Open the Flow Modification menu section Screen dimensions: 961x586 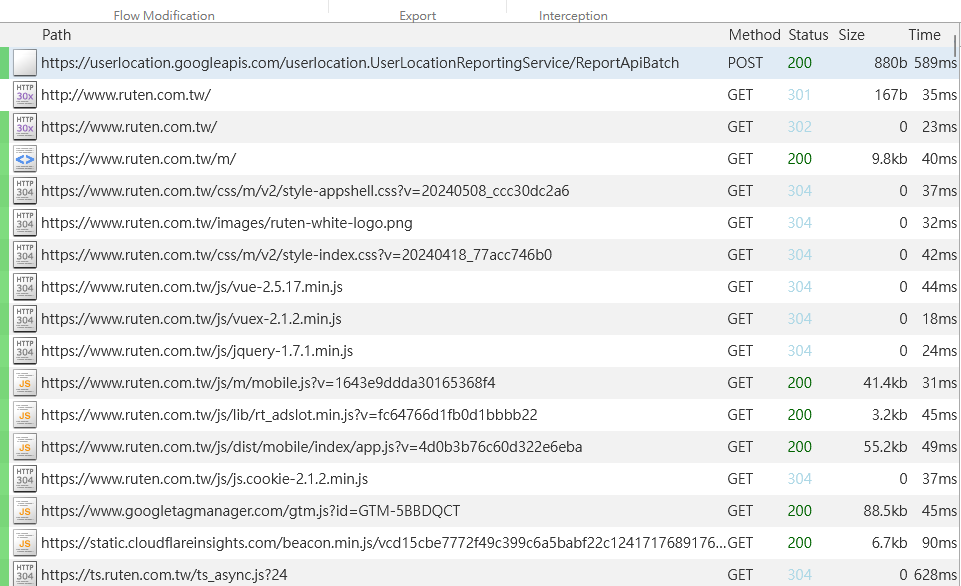164,15
